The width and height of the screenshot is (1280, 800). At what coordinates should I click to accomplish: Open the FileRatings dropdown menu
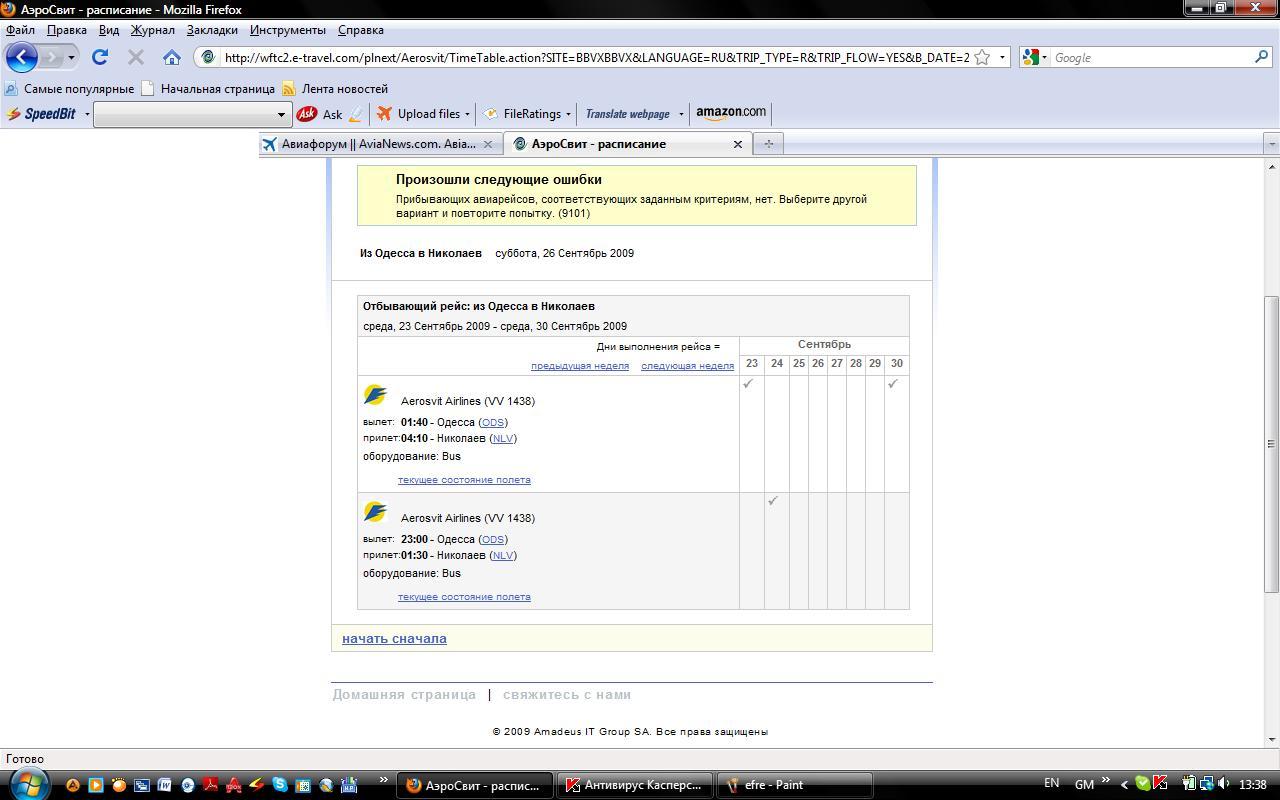(568, 114)
